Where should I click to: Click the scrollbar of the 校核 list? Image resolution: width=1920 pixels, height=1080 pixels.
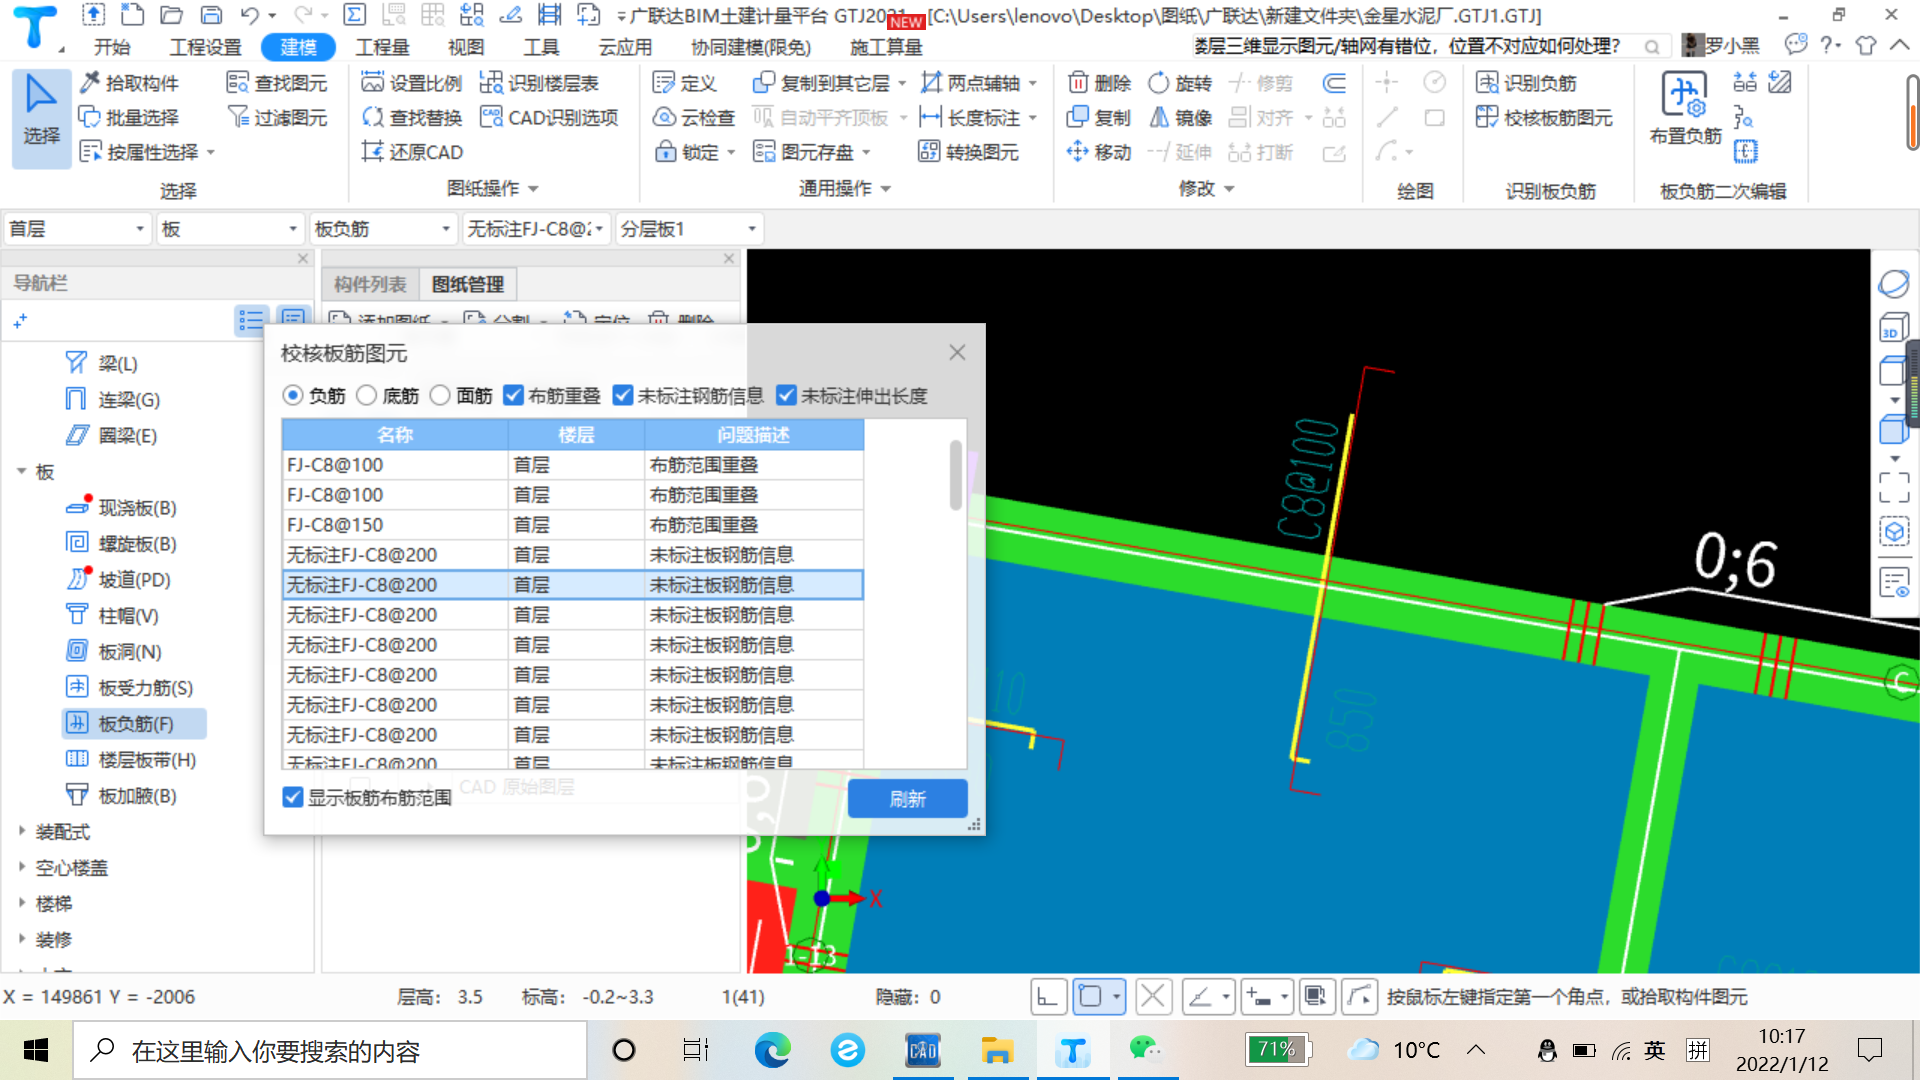(955, 476)
